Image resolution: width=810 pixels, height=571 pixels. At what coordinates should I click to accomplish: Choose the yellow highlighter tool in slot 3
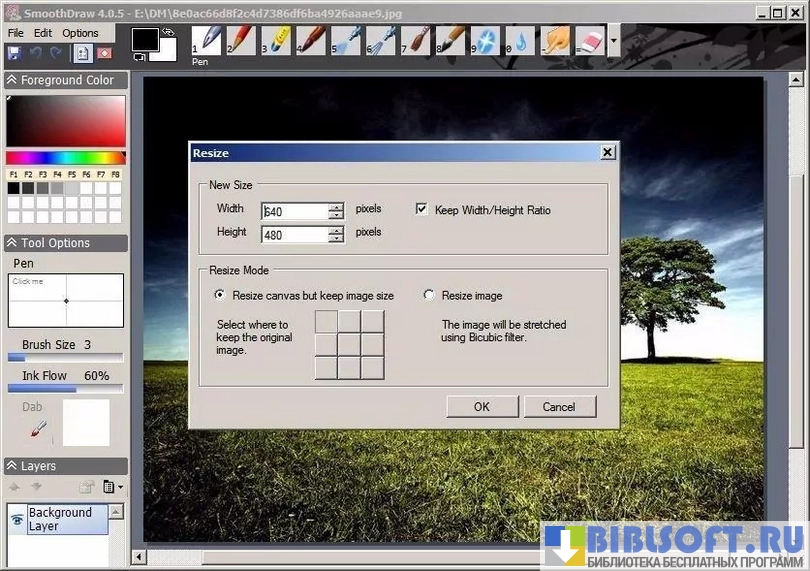(x=277, y=40)
